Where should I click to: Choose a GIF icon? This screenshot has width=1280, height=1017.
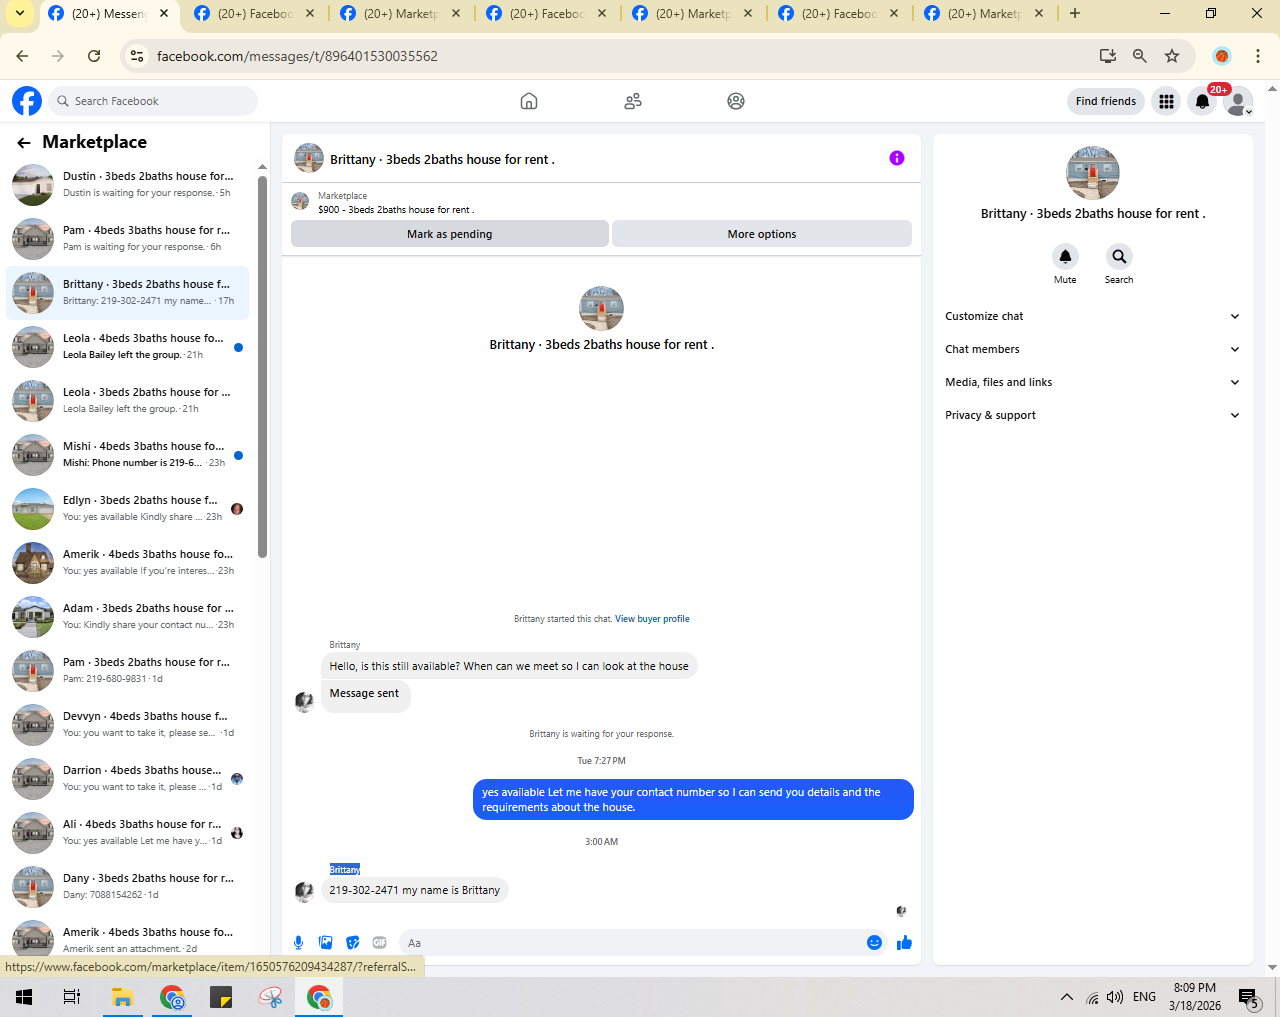(379, 942)
